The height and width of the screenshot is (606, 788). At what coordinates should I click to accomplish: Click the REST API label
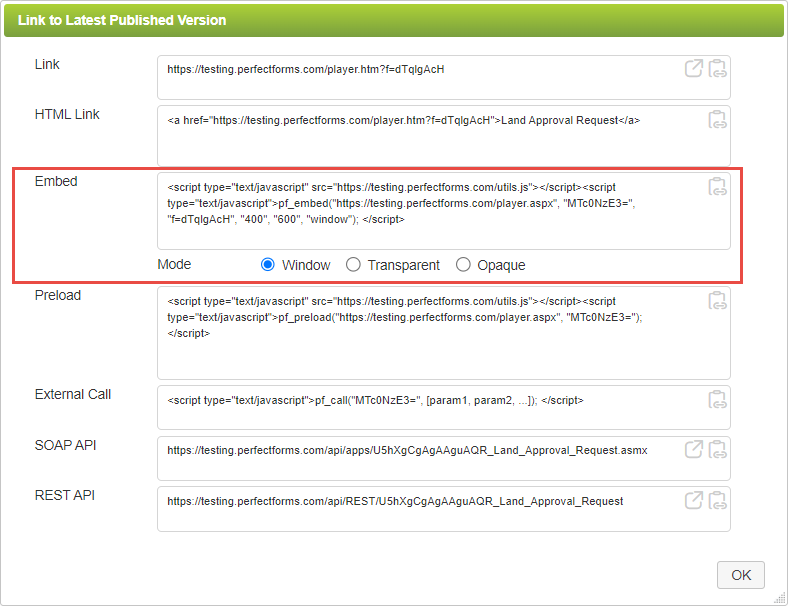coord(65,495)
